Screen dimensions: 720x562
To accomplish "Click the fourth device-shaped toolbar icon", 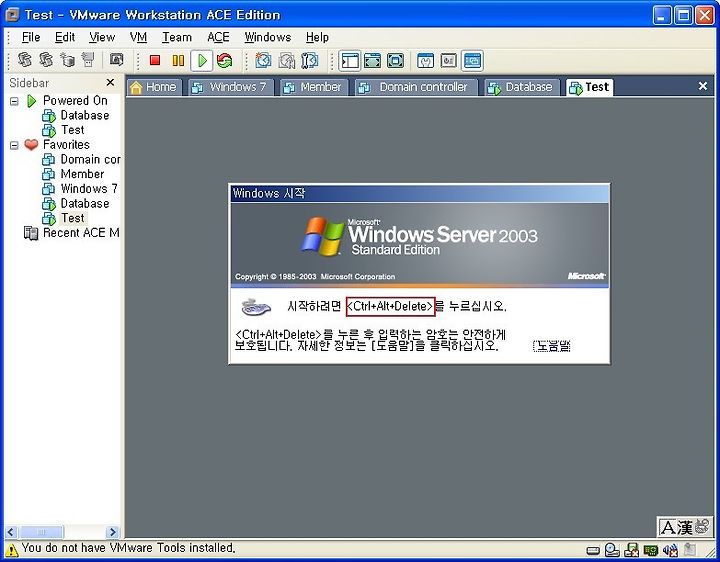I will (x=88, y=60).
